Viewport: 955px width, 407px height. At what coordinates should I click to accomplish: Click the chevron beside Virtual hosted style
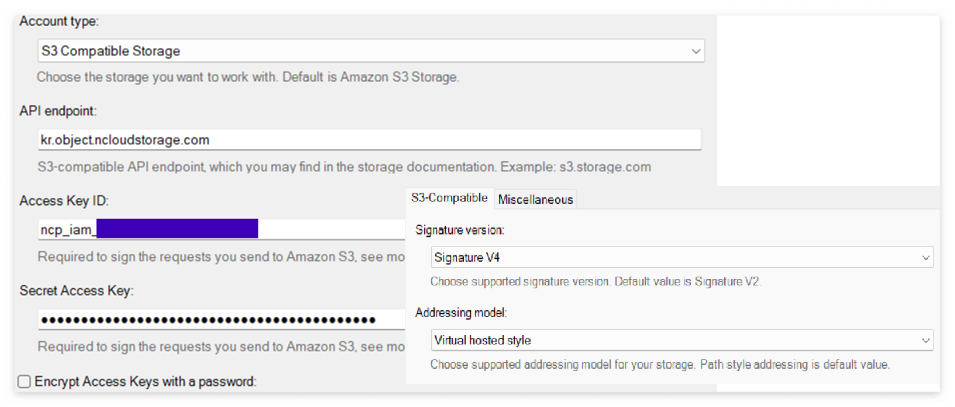click(925, 340)
